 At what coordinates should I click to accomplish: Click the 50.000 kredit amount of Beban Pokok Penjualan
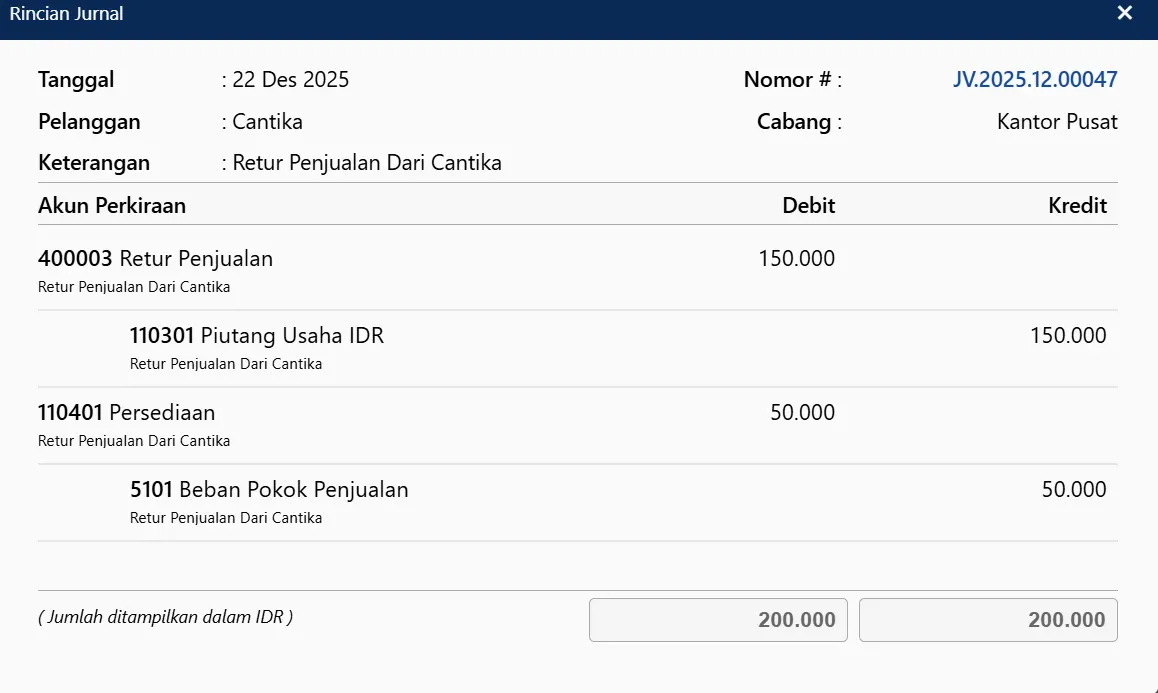[1073, 490]
